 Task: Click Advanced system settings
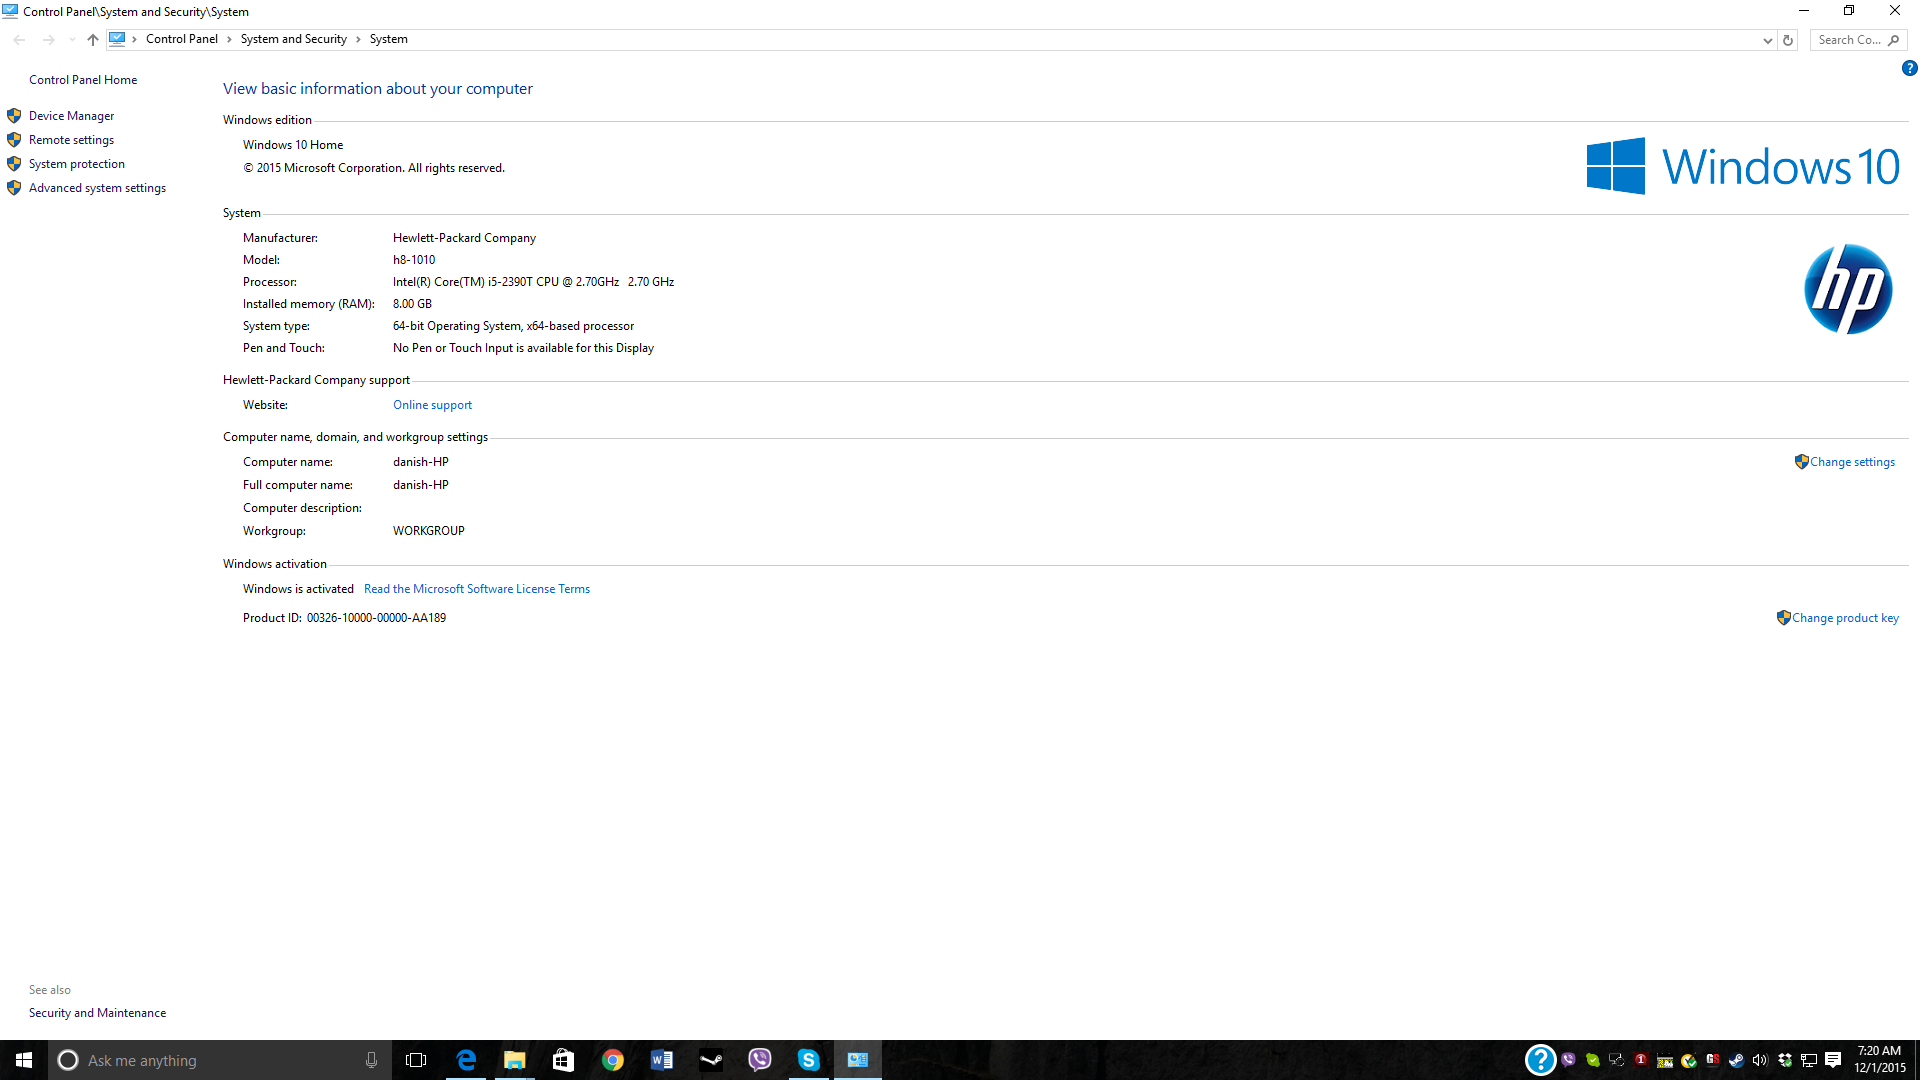[97, 188]
